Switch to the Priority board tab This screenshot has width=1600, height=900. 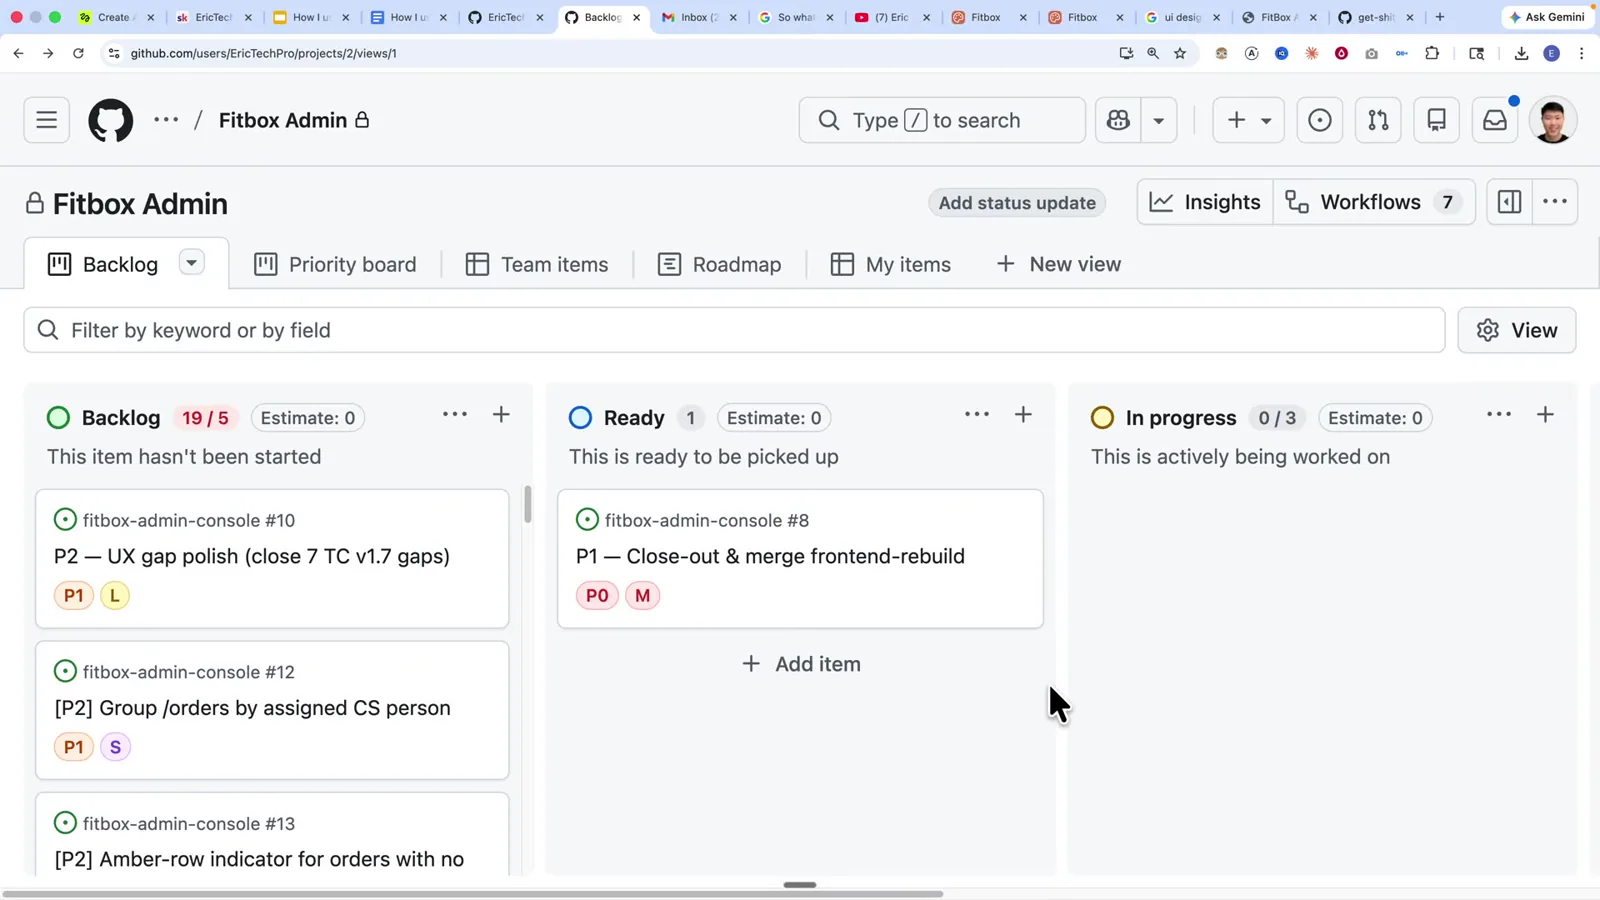point(335,264)
